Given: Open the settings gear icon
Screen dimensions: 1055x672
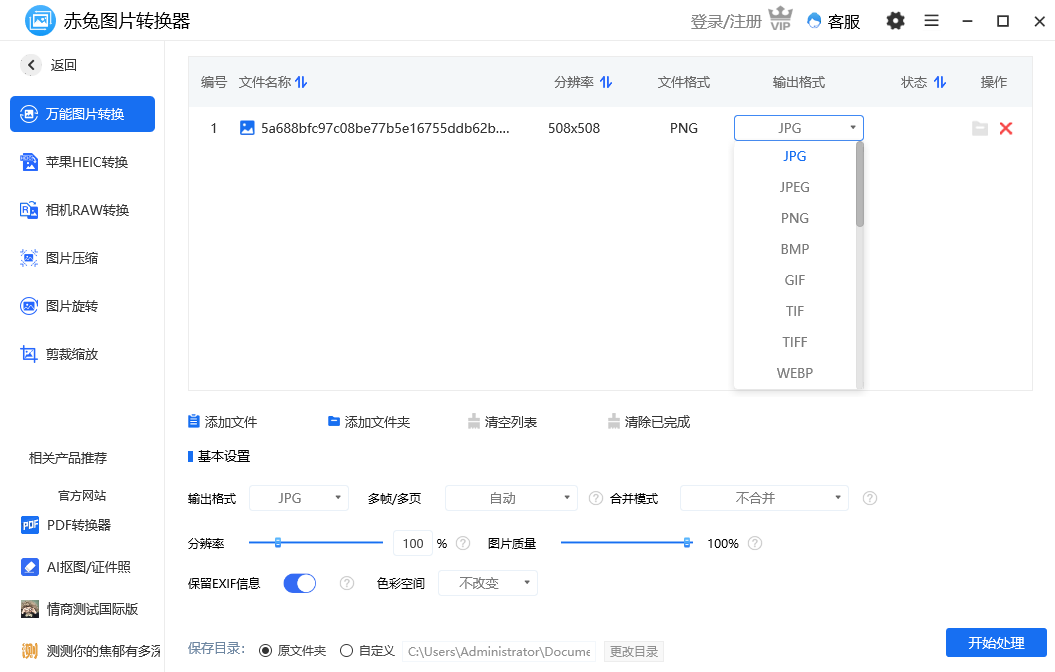Looking at the screenshot, I should [895, 21].
